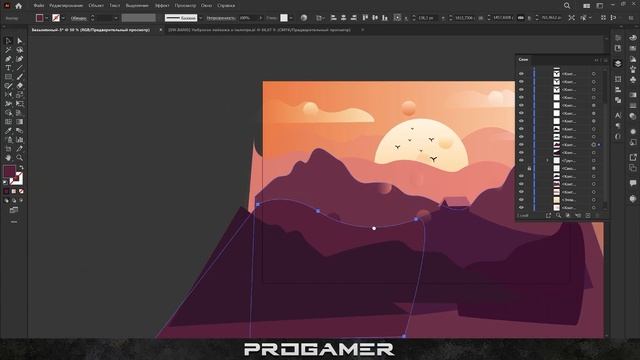Screen dimensions: 640x360
Task: Open the stroke weight dropdown
Action: pyautogui.click(x=116, y=18)
